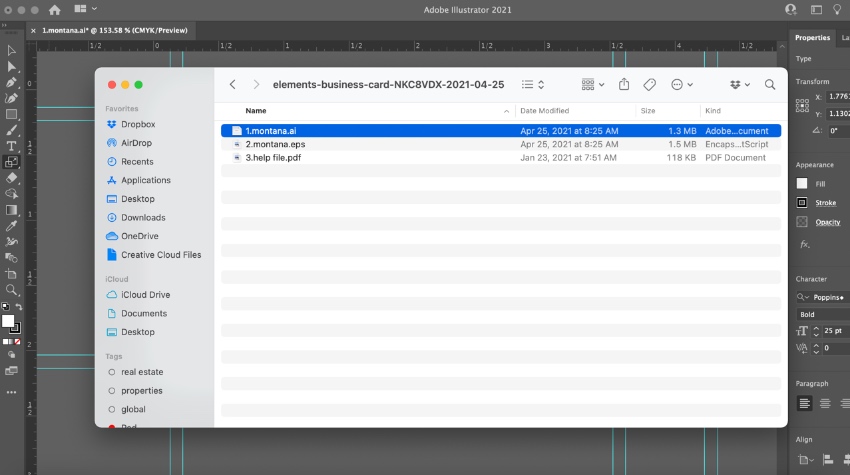Click the Illustrator Home icon
Screen dimensions: 850x475
point(55,10)
